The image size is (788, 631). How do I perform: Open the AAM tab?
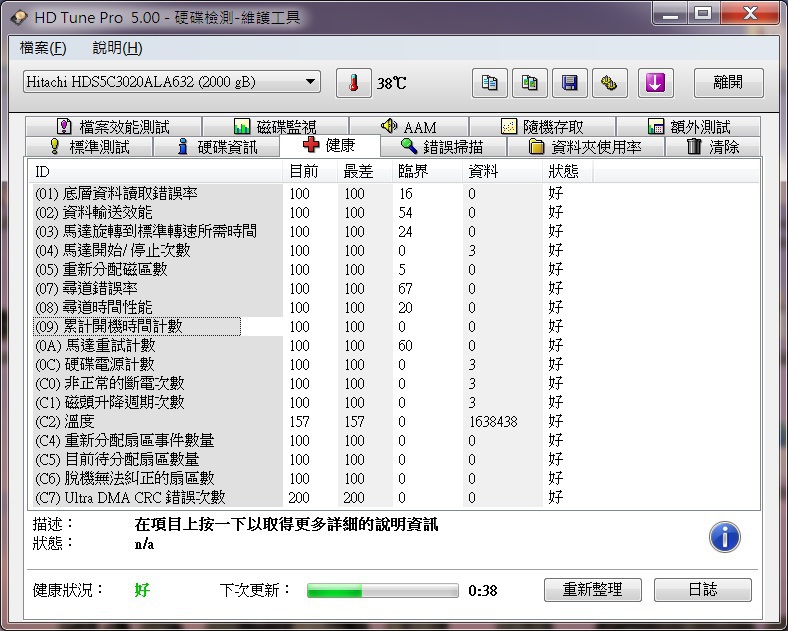tap(408, 127)
